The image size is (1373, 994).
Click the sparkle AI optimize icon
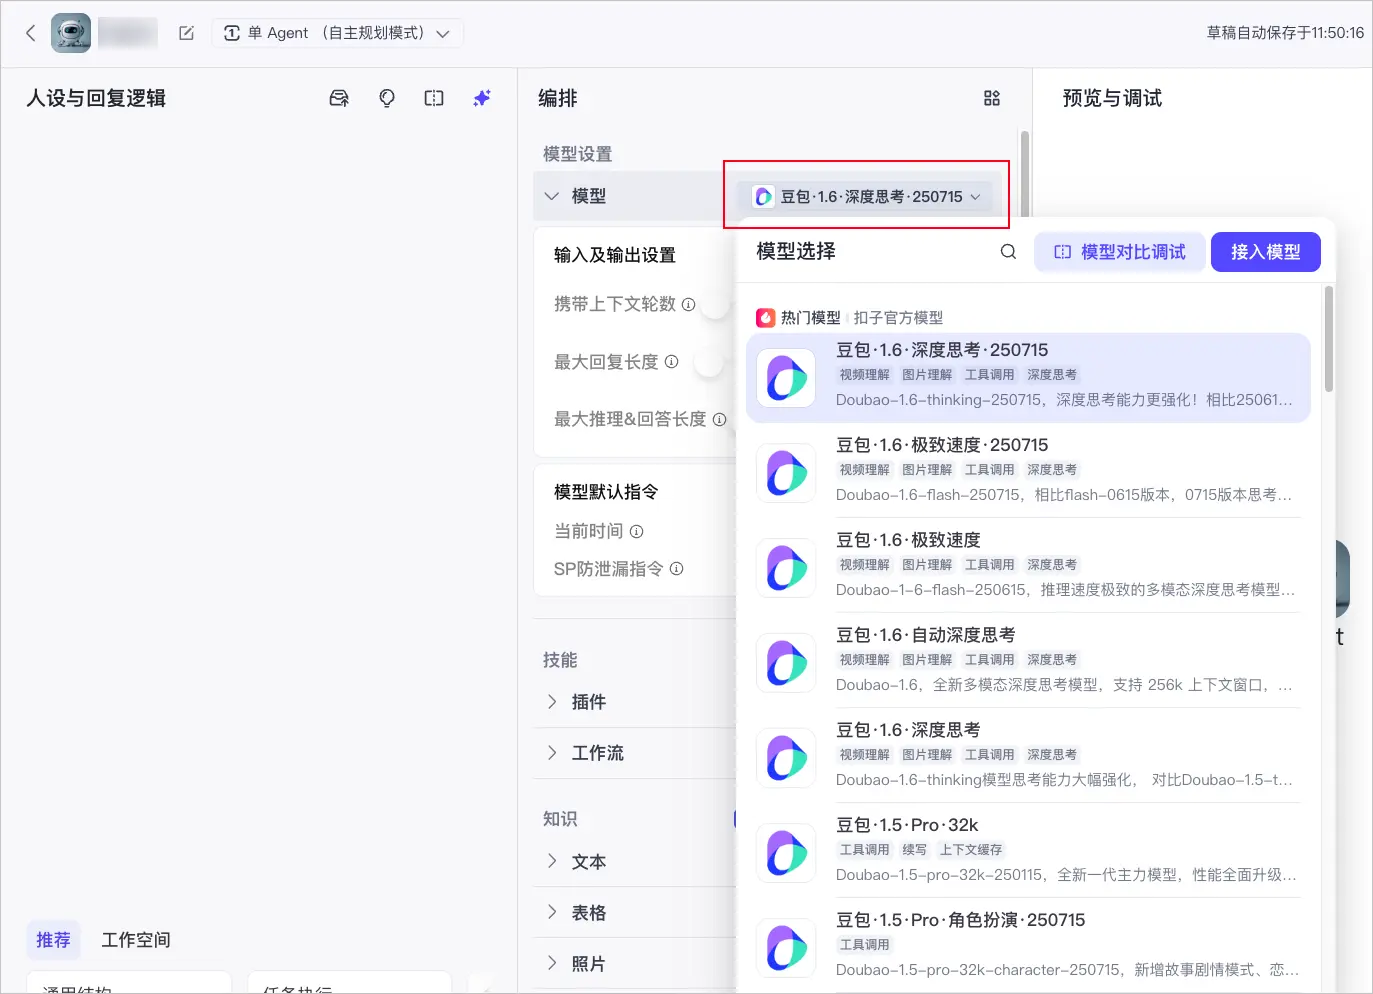(482, 98)
